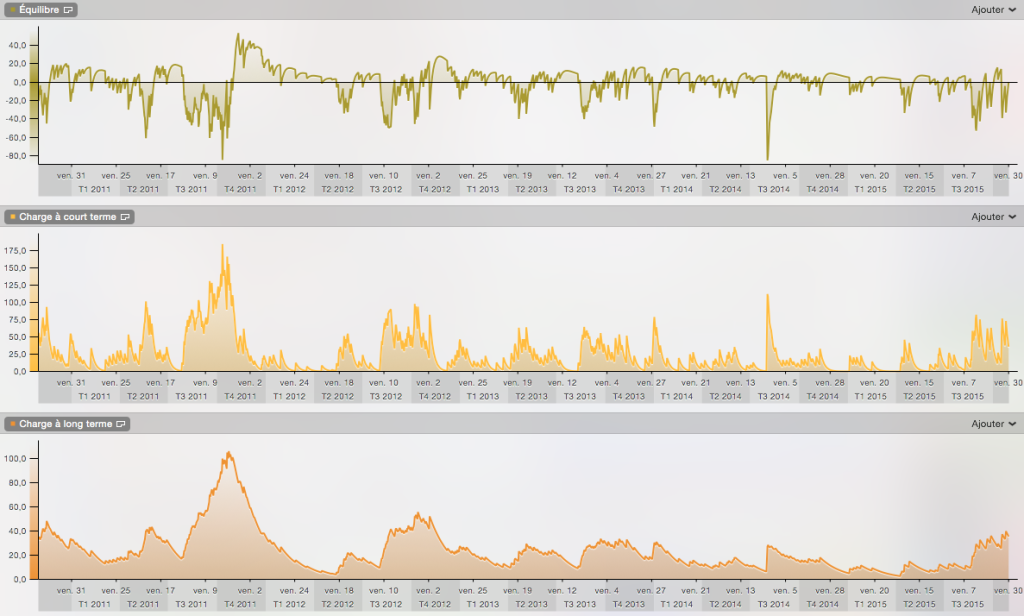Select T3 2014 on the Équilibre timeline
The image size is (1024, 616).
coord(773,189)
